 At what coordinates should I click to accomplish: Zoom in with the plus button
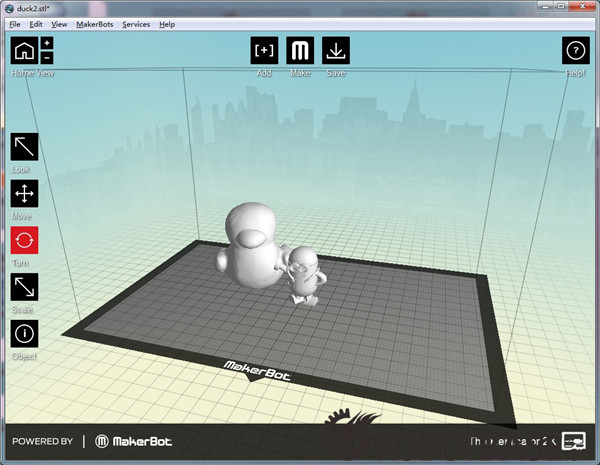pyautogui.click(x=47, y=43)
